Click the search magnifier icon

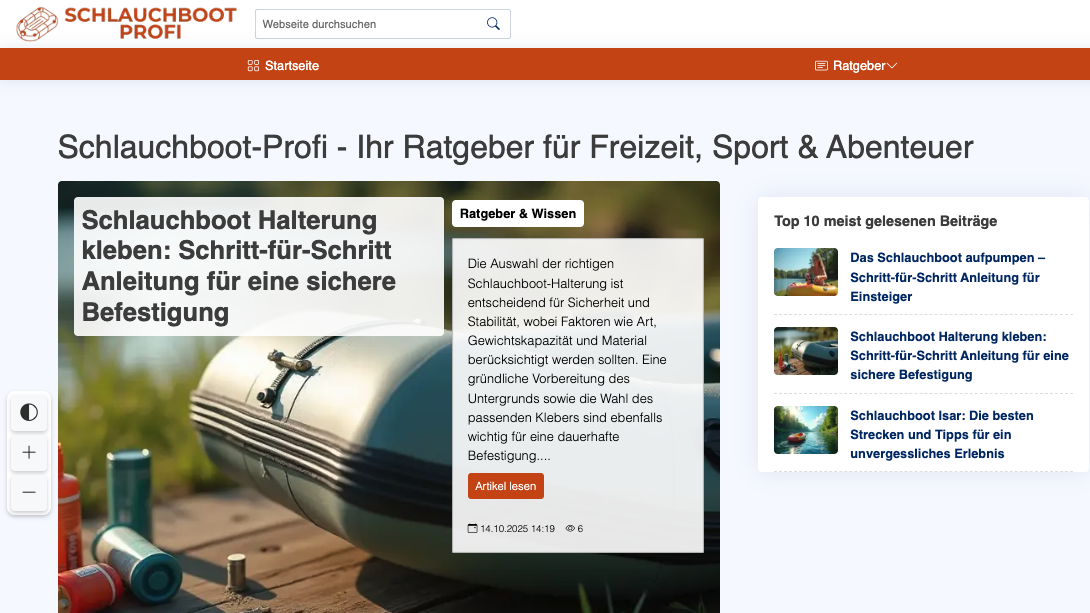click(x=492, y=23)
